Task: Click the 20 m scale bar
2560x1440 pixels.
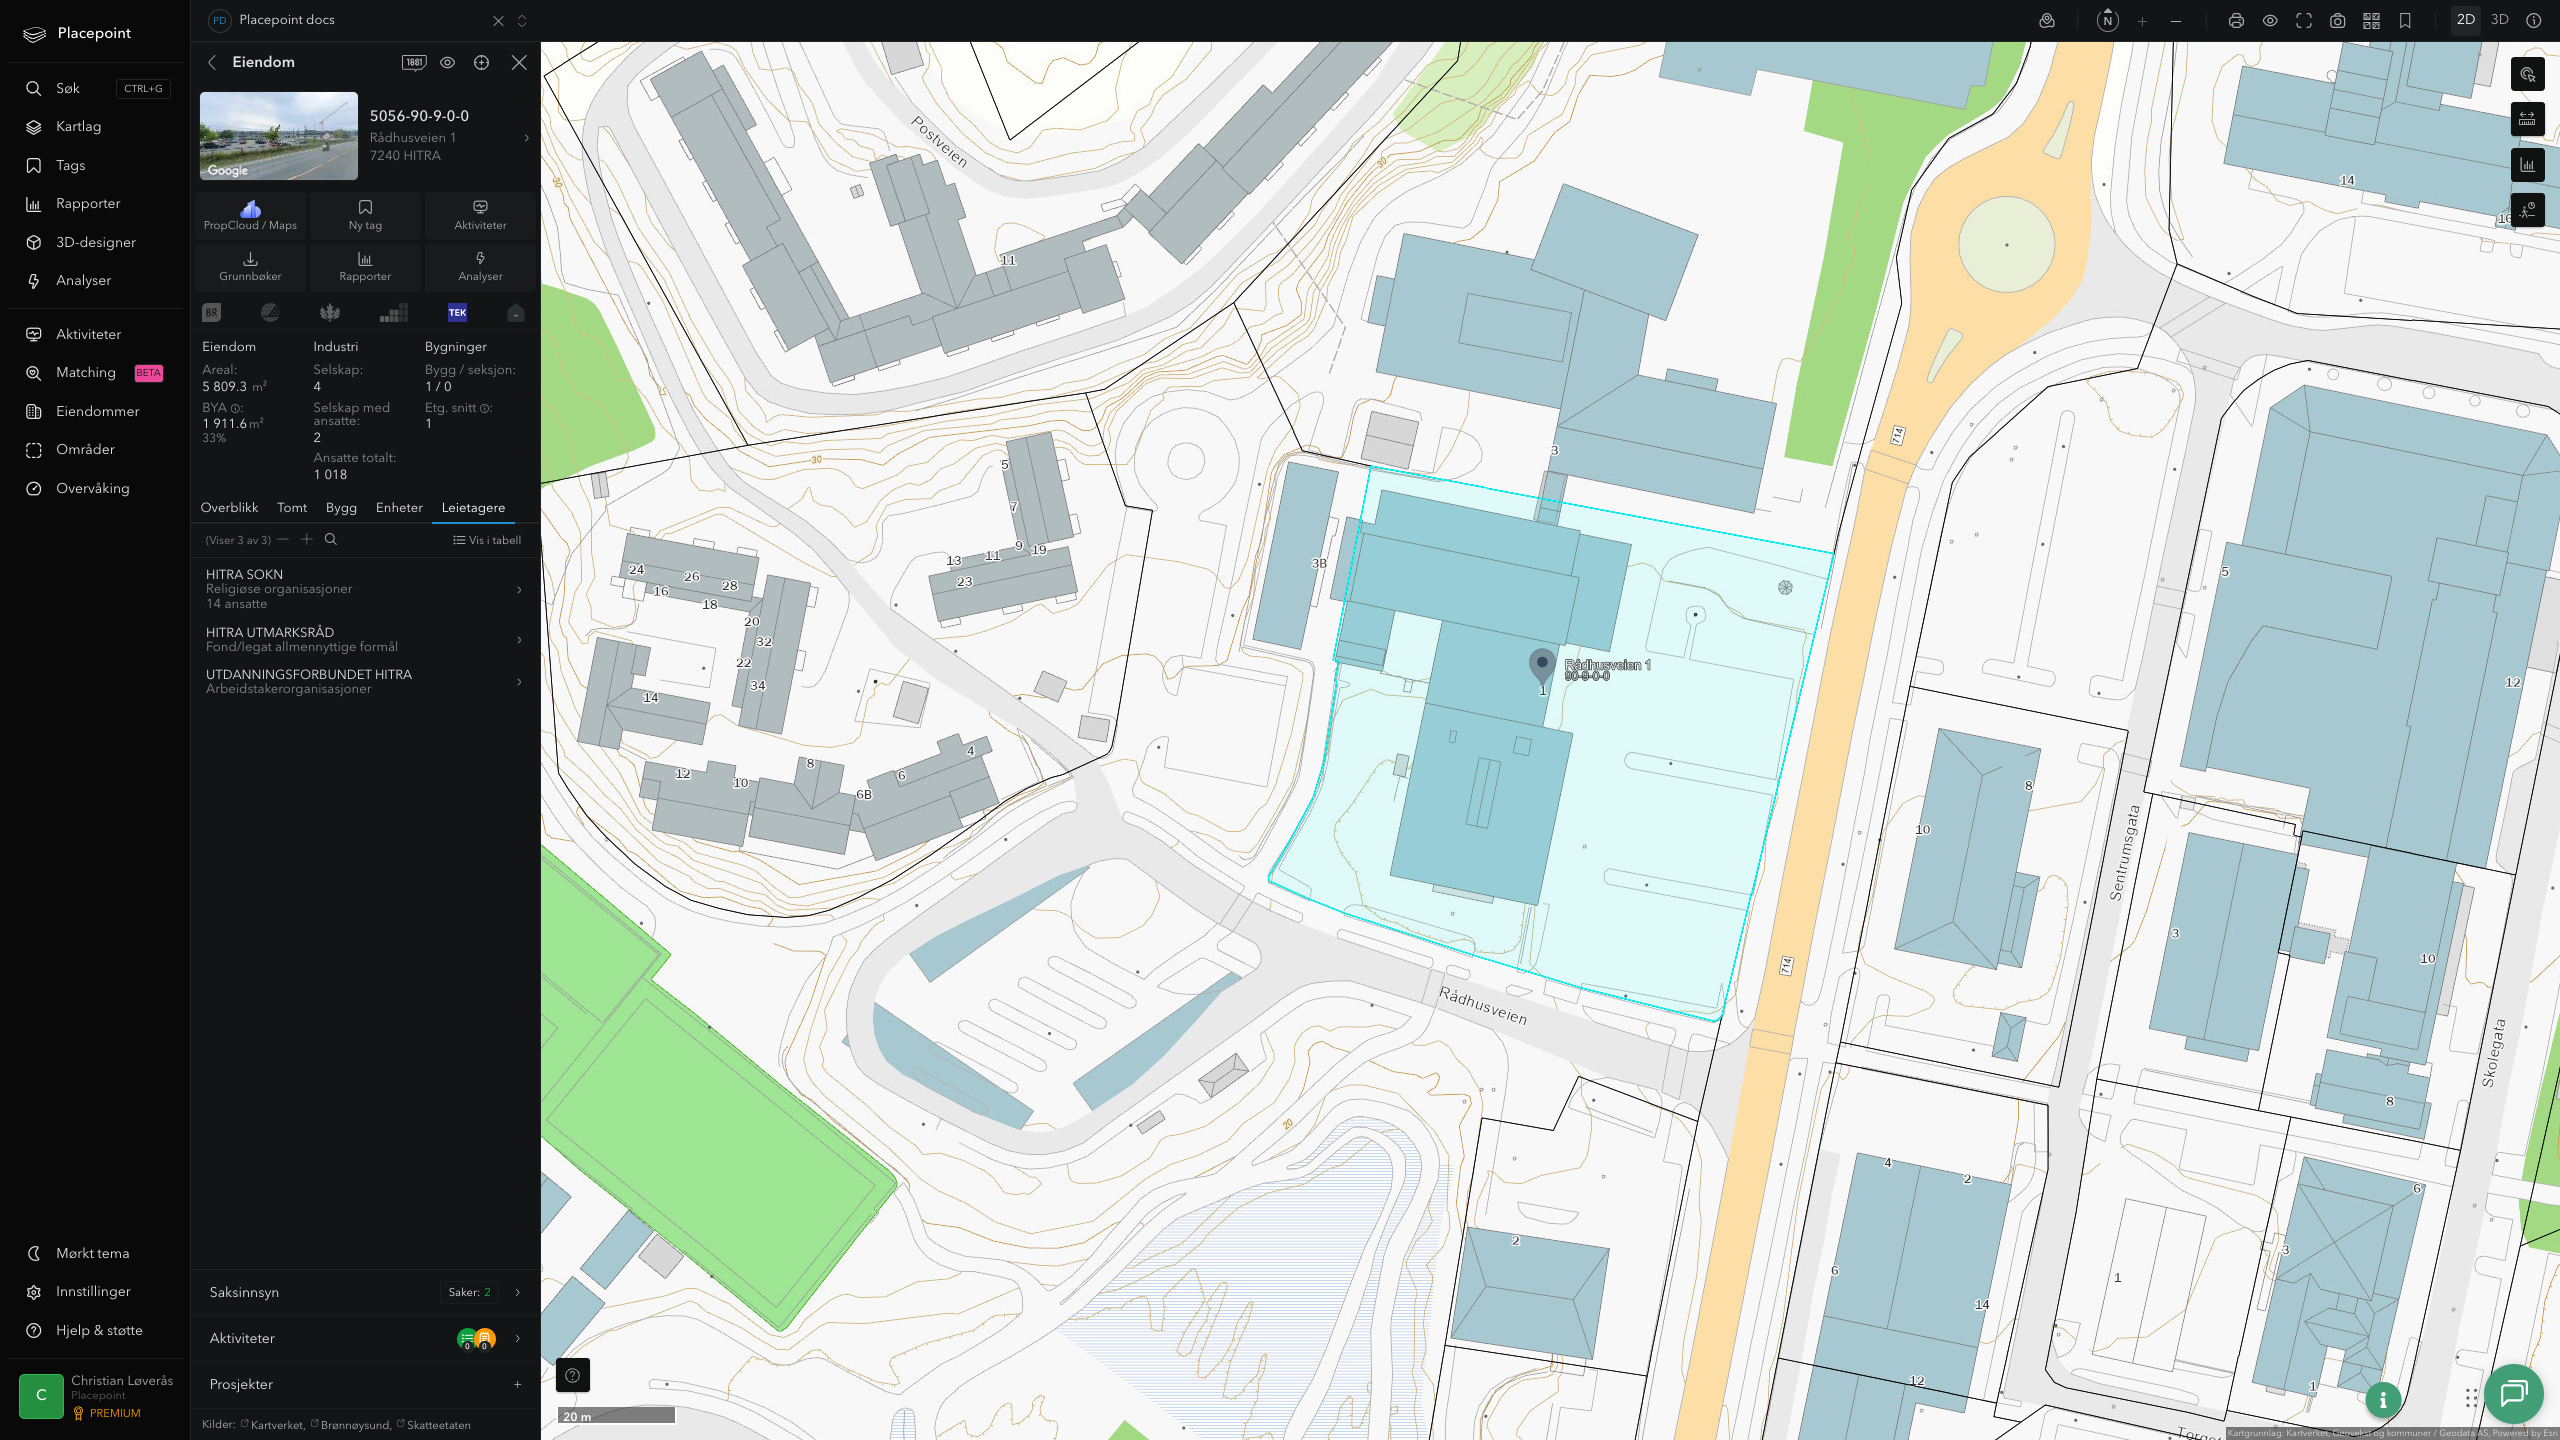Action: (616, 1416)
